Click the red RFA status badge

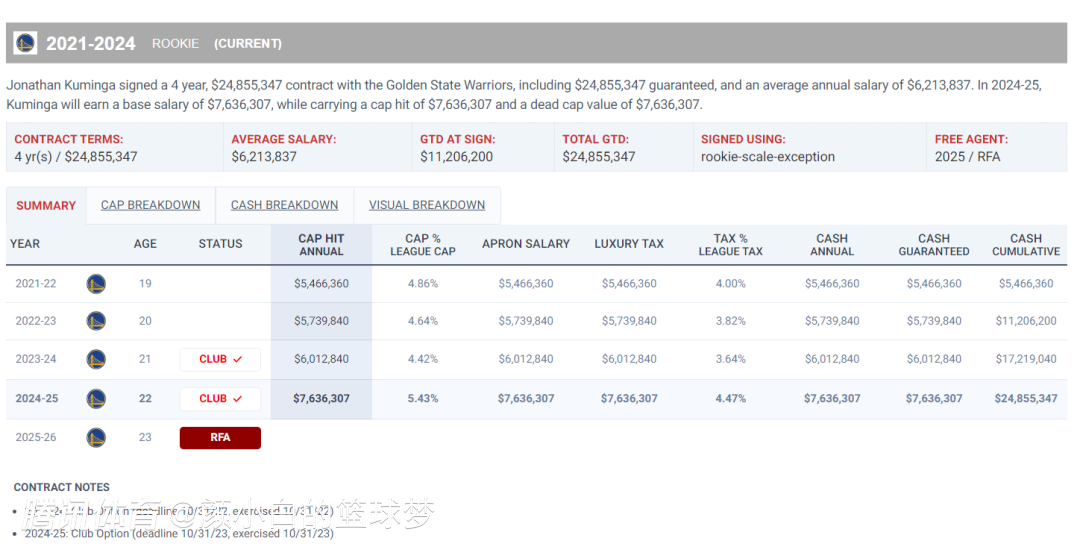coord(220,437)
